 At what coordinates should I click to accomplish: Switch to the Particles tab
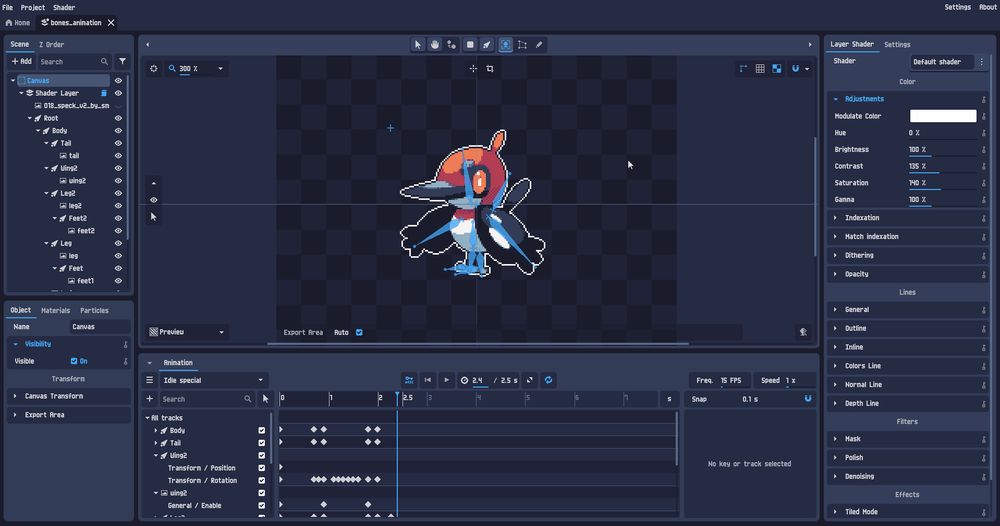click(94, 310)
